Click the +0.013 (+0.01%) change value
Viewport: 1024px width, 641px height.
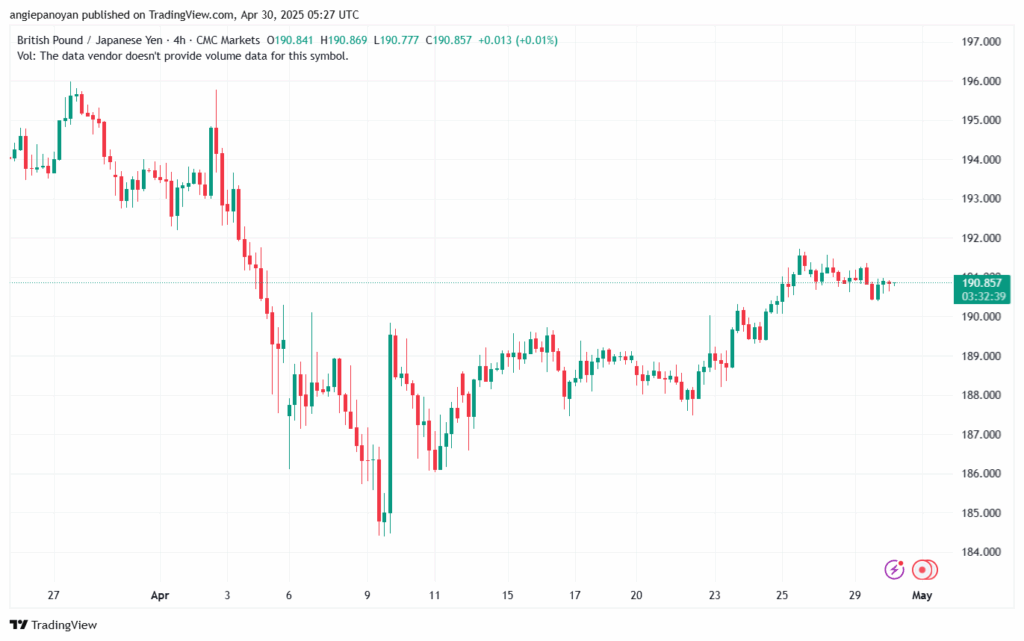pos(518,40)
